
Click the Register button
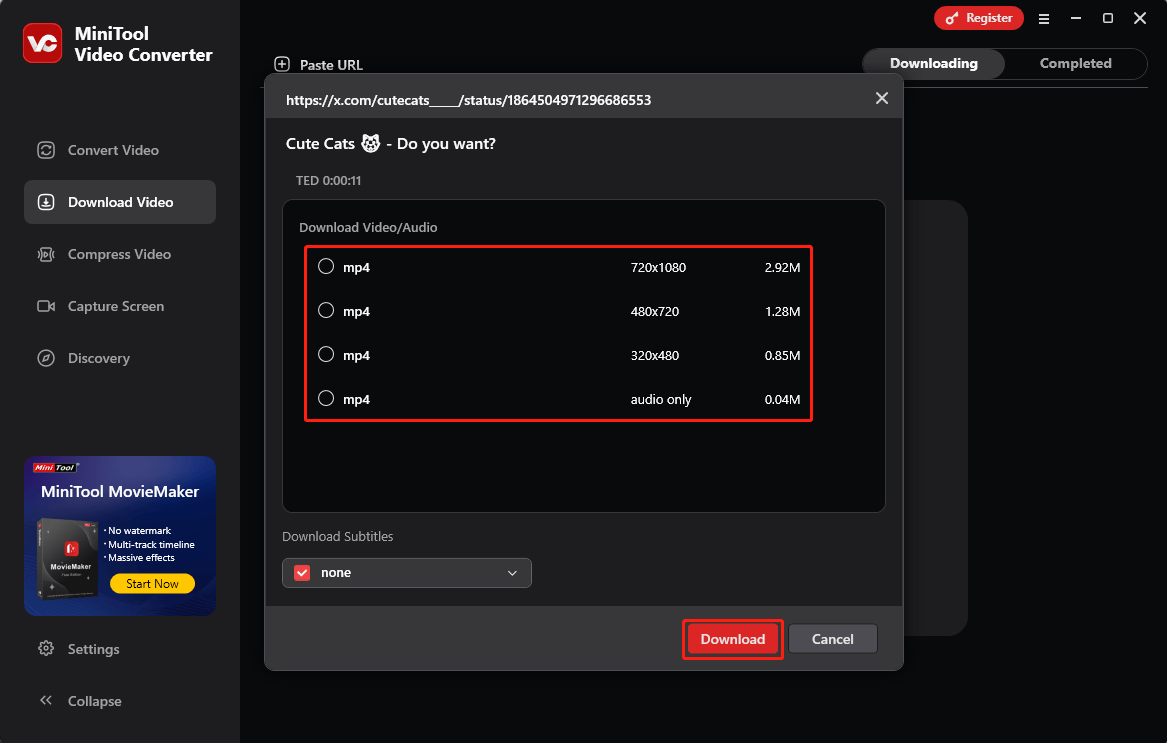(x=979, y=19)
